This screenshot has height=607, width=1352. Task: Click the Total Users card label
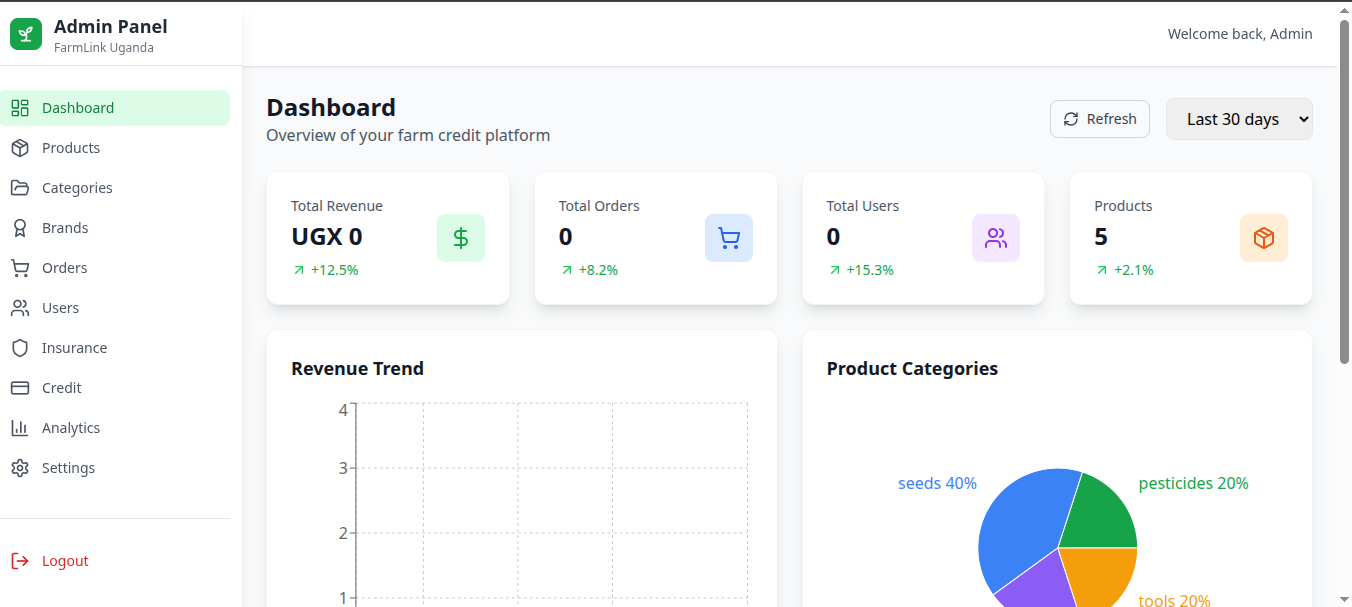[x=862, y=206]
